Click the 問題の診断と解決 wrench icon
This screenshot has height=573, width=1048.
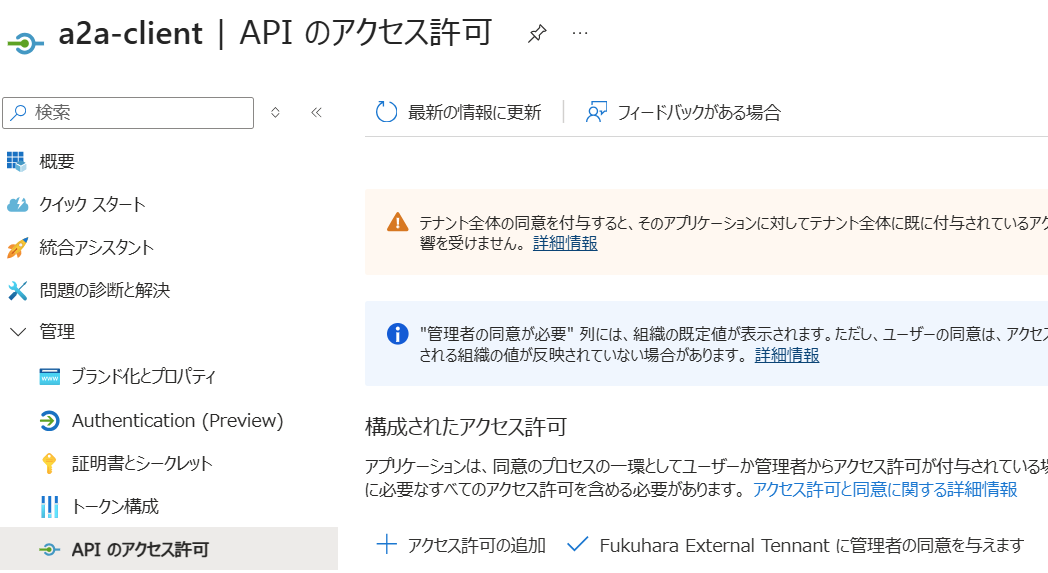(17, 290)
